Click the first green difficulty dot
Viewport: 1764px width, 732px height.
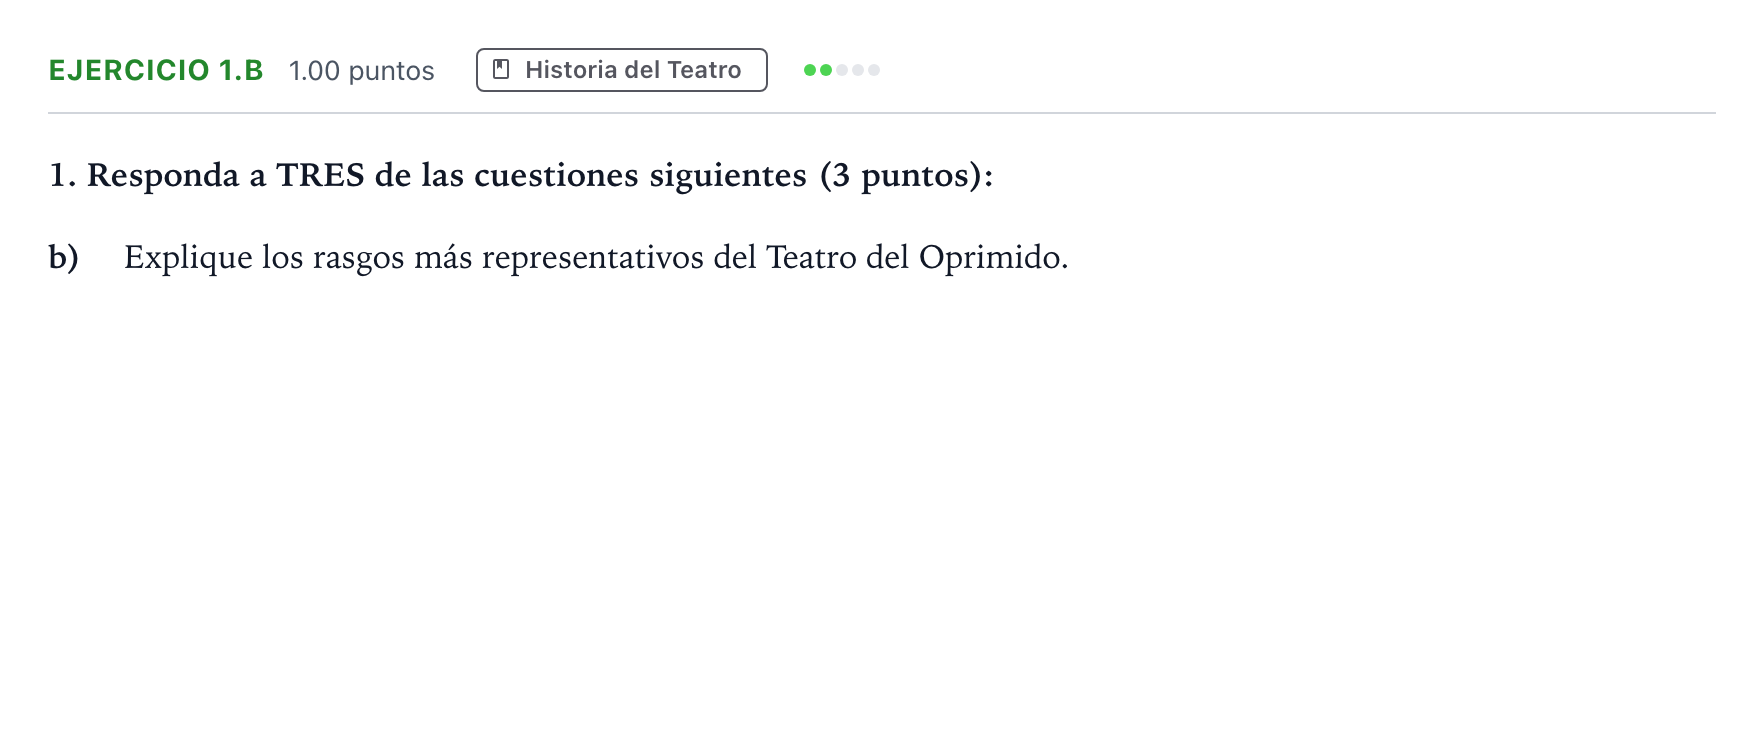point(810,70)
